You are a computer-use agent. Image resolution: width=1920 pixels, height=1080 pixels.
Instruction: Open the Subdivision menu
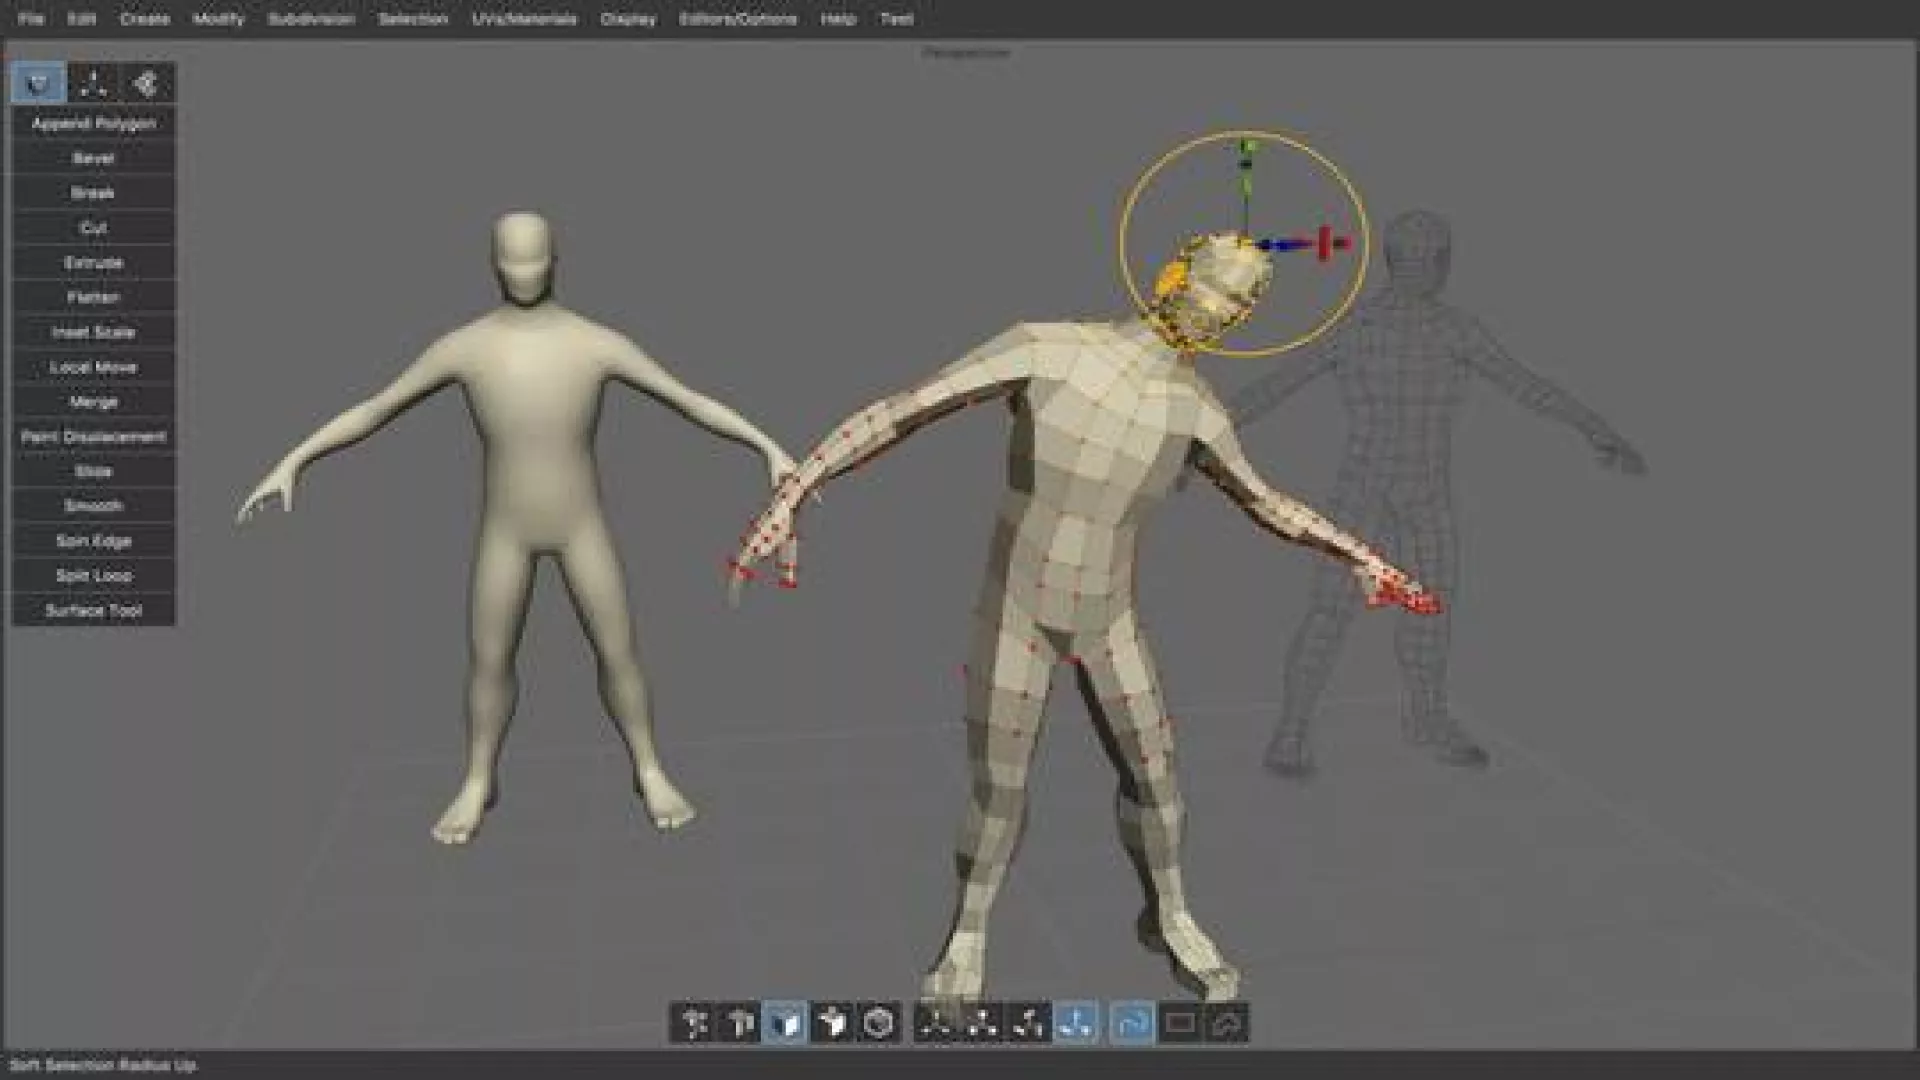pyautogui.click(x=311, y=19)
